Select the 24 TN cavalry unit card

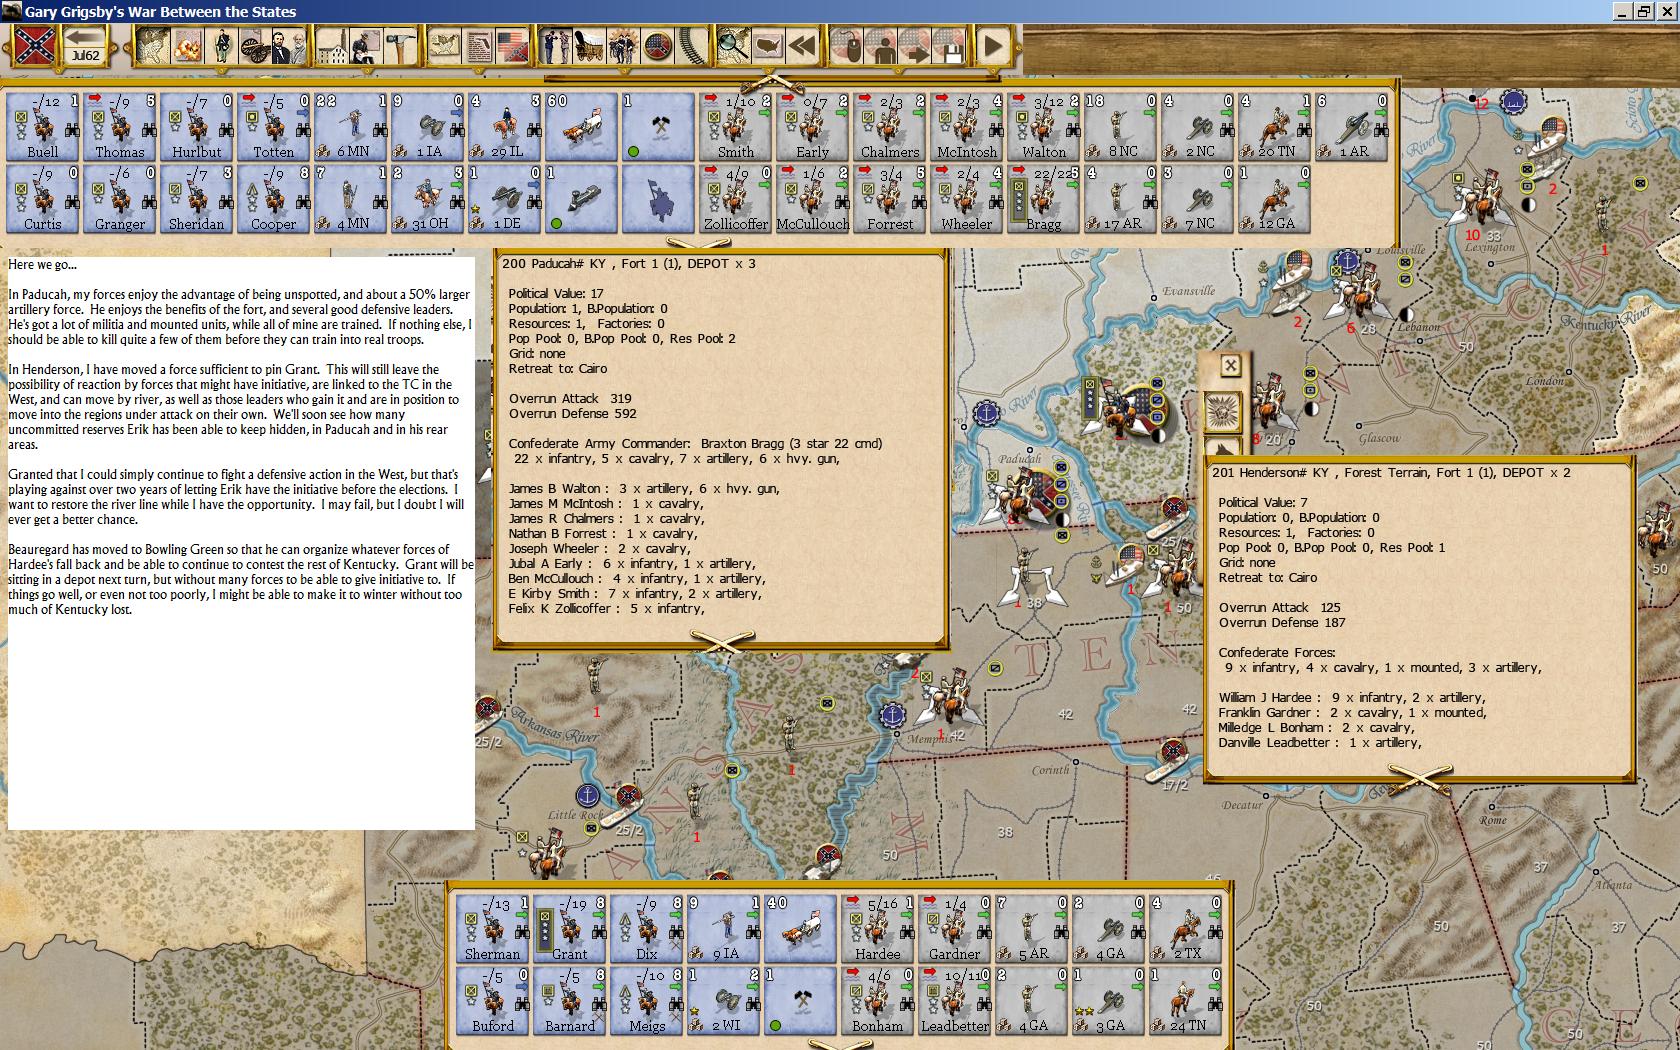coord(1186,1000)
